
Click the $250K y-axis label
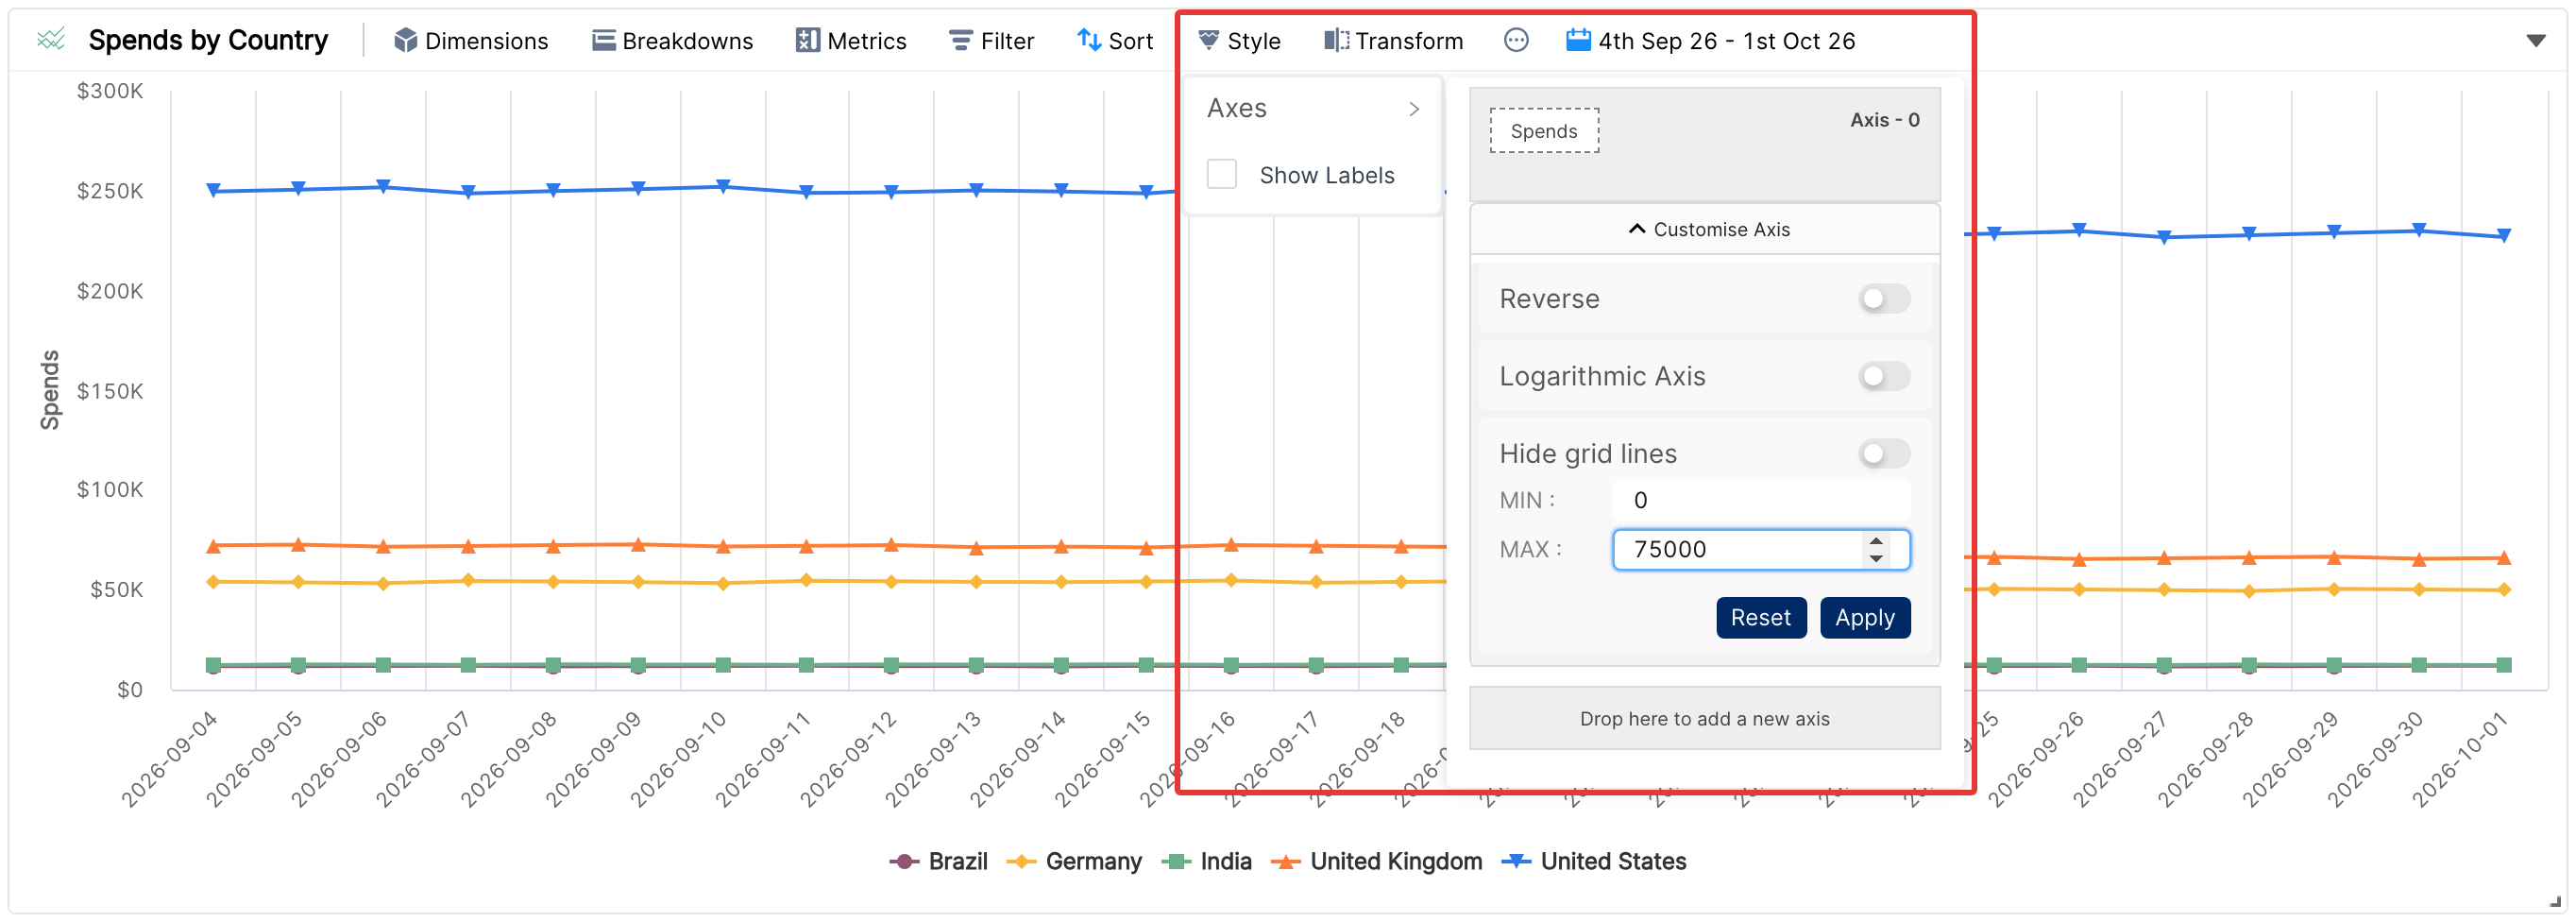pos(110,191)
